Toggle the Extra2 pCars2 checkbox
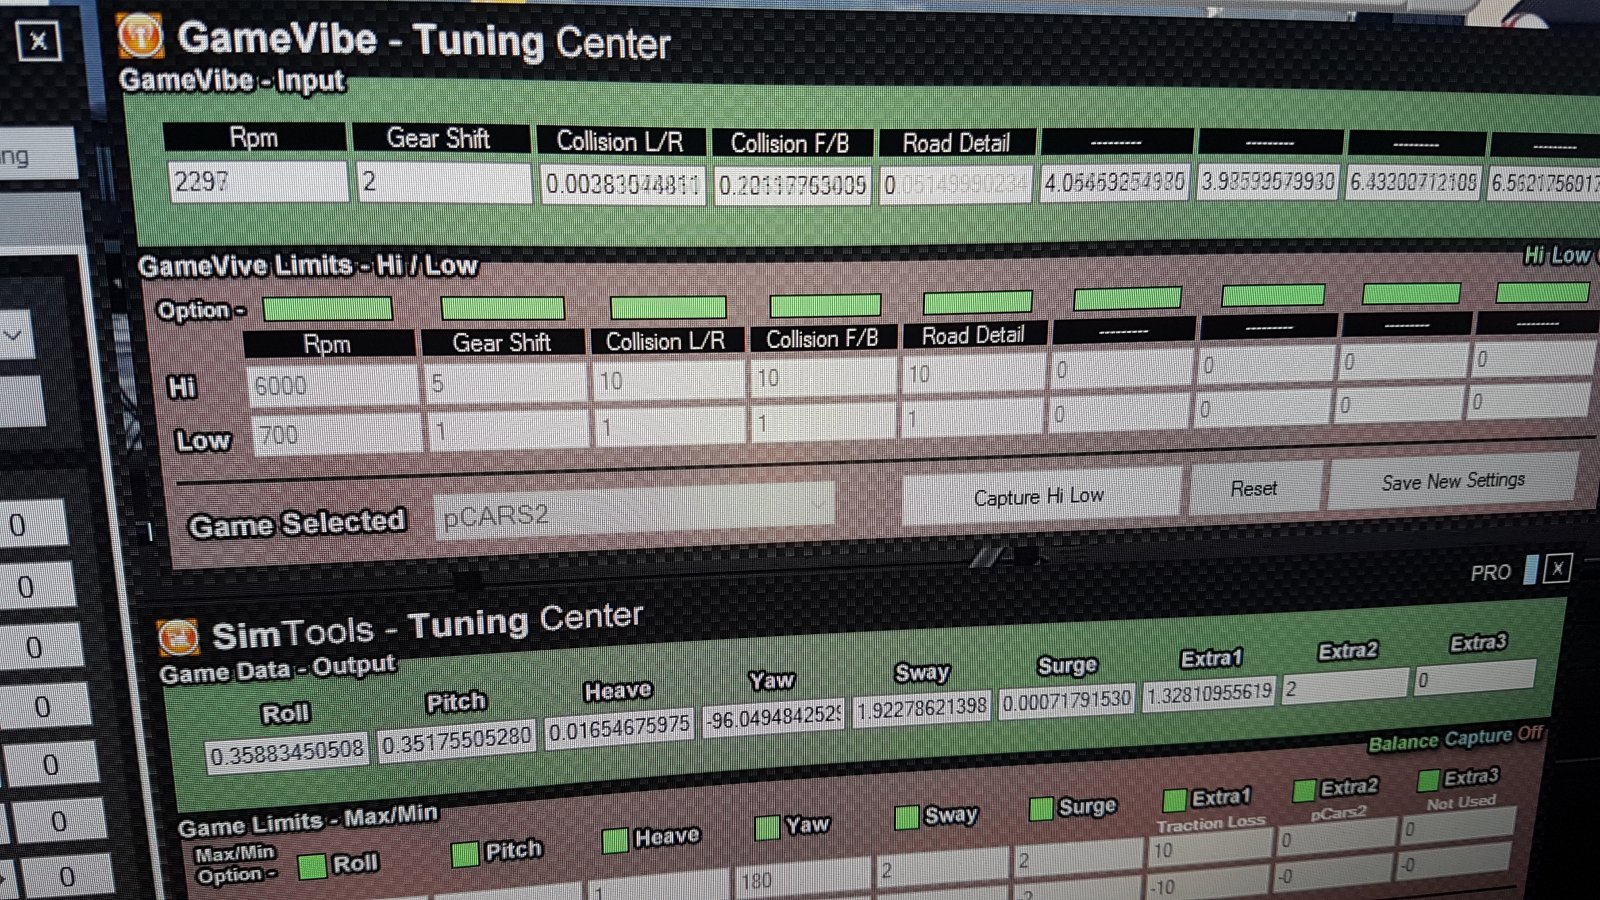This screenshot has width=1600, height=900. (x=1303, y=790)
